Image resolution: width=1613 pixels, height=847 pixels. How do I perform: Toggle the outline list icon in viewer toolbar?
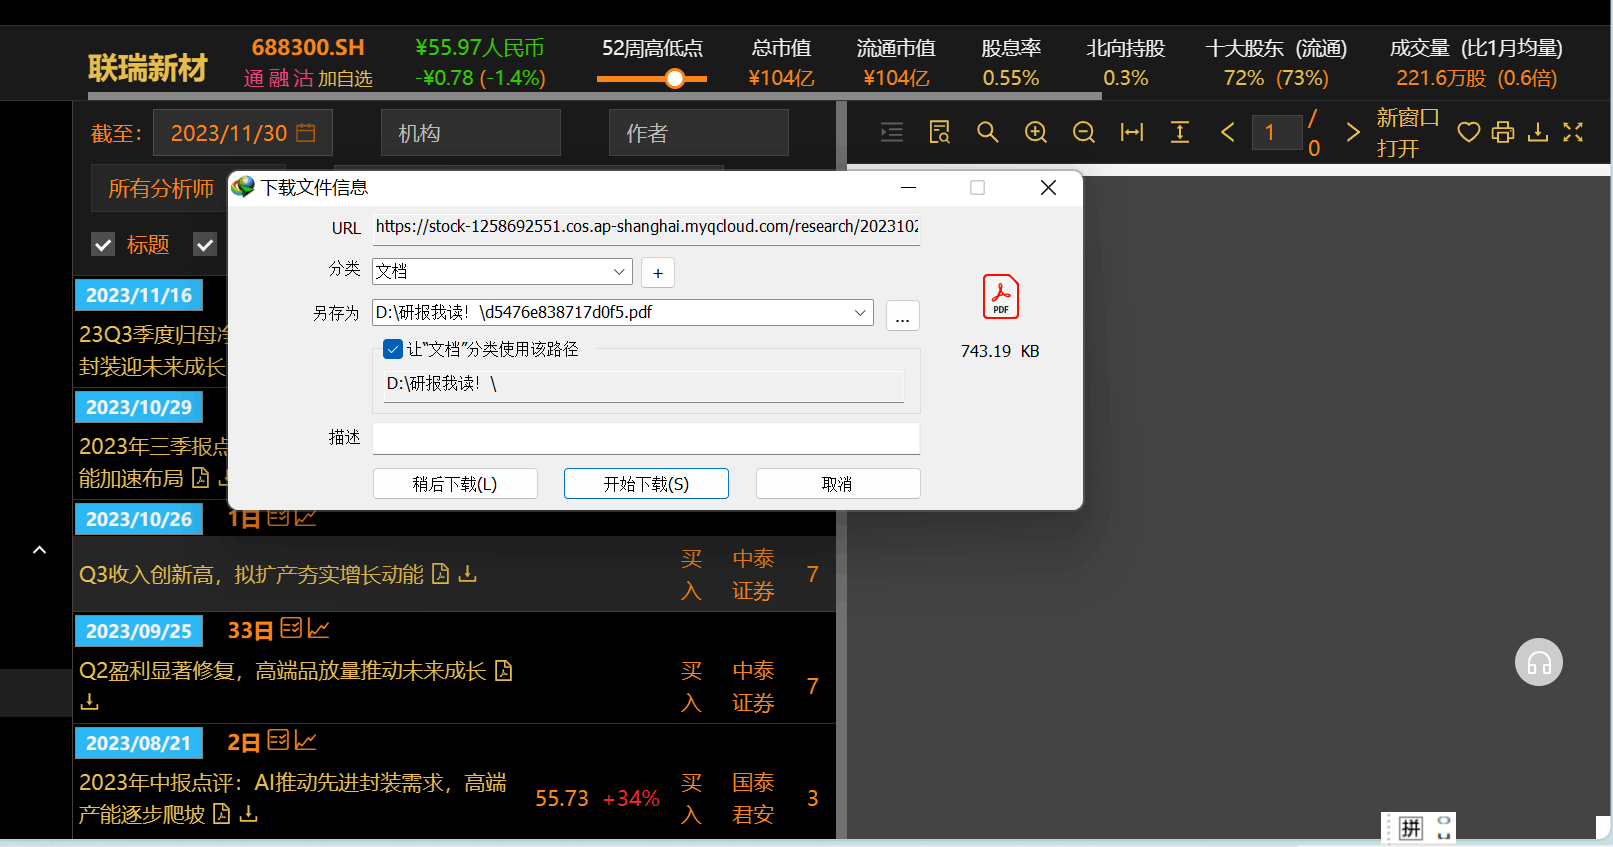pos(892,132)
